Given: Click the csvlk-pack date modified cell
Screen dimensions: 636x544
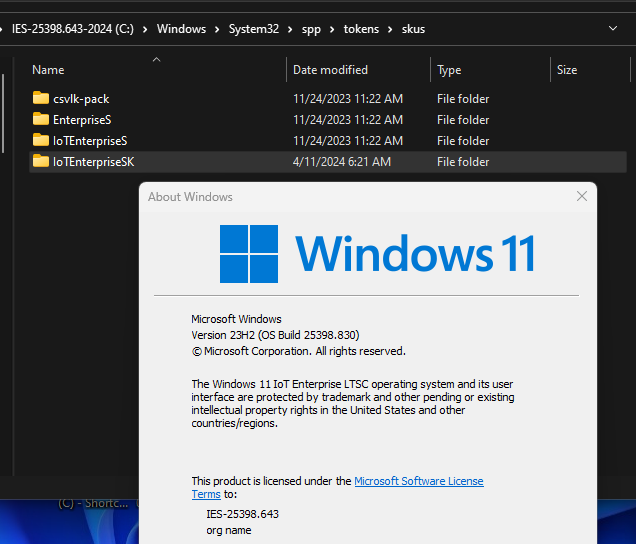Looking at the screenshot, I should tap(348, 99).
